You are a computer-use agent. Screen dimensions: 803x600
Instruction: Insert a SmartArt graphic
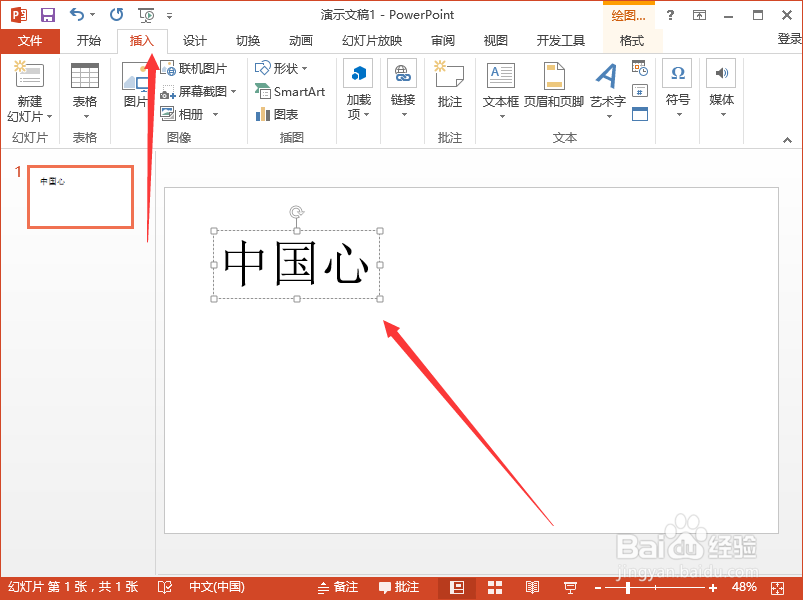point(291,92)
